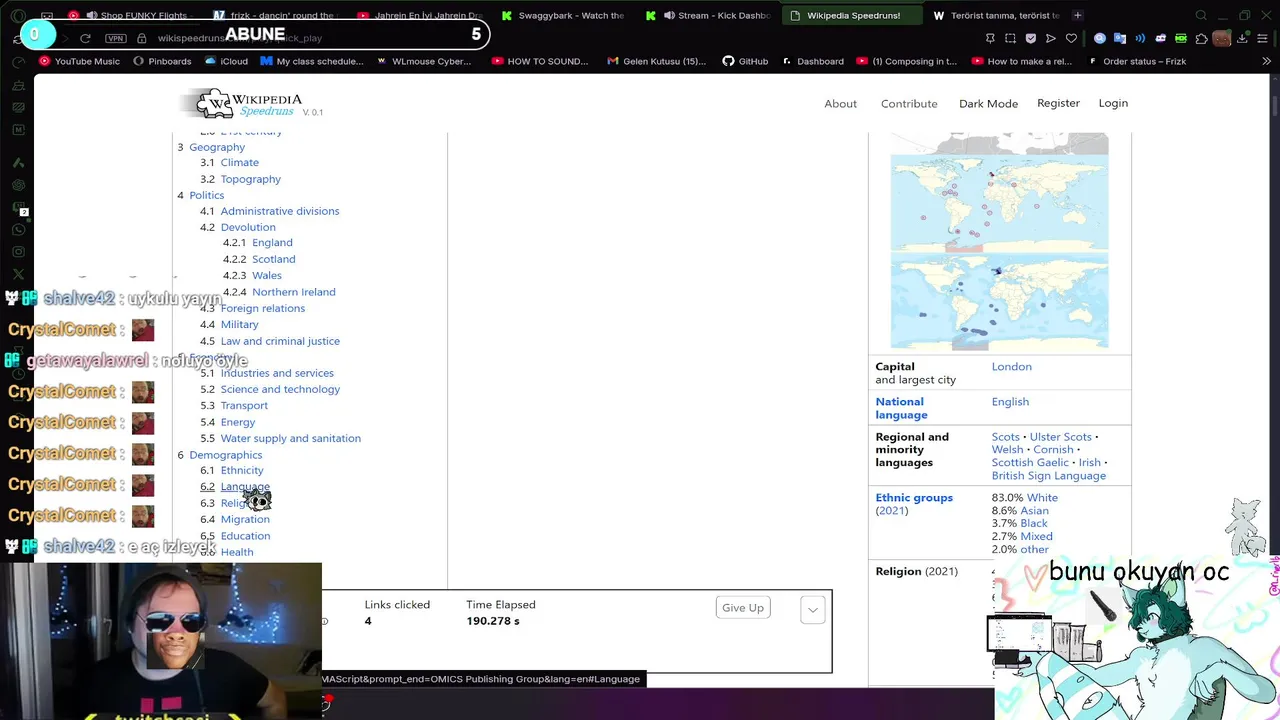Click the pin icon in the address bar
This screenshot has width=1280, height=720.
pyautogui.click(x=990, y=38)
